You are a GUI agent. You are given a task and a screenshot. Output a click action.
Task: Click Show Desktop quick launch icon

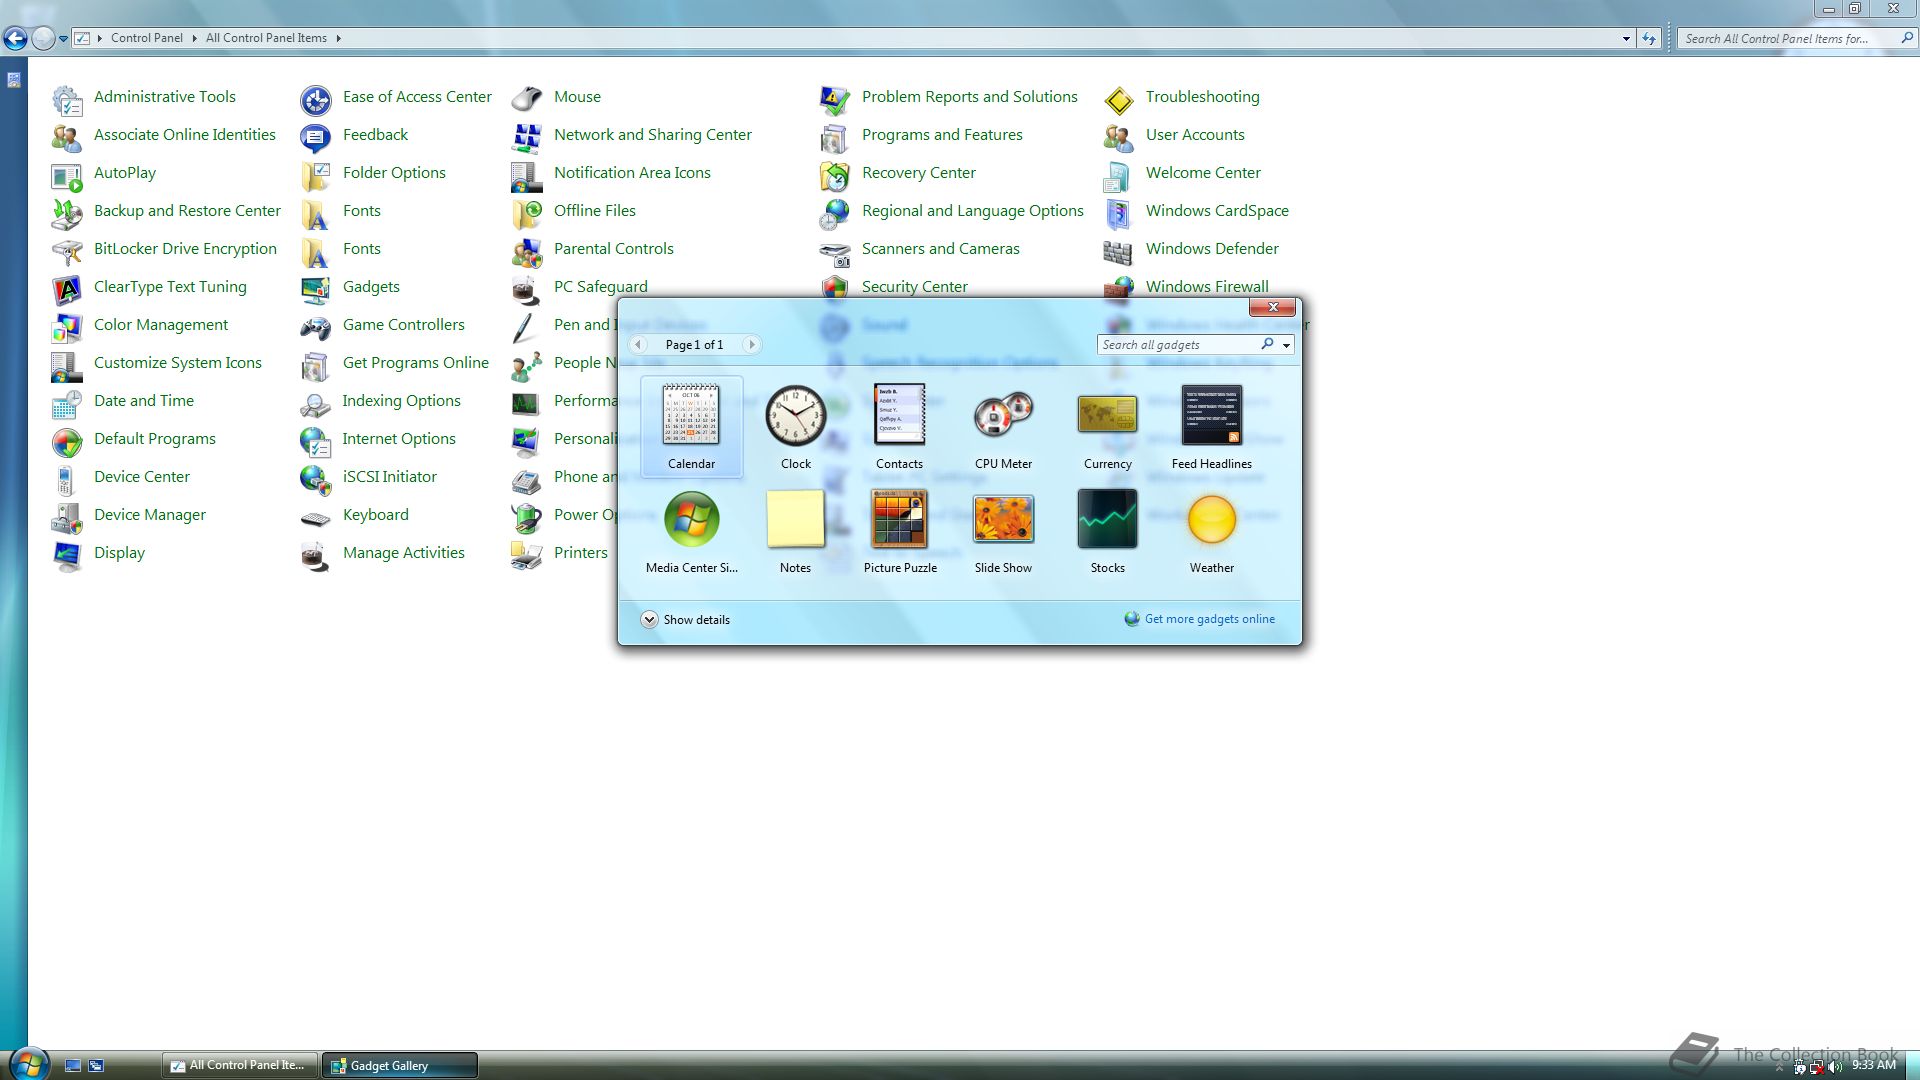click(72, 1066)
